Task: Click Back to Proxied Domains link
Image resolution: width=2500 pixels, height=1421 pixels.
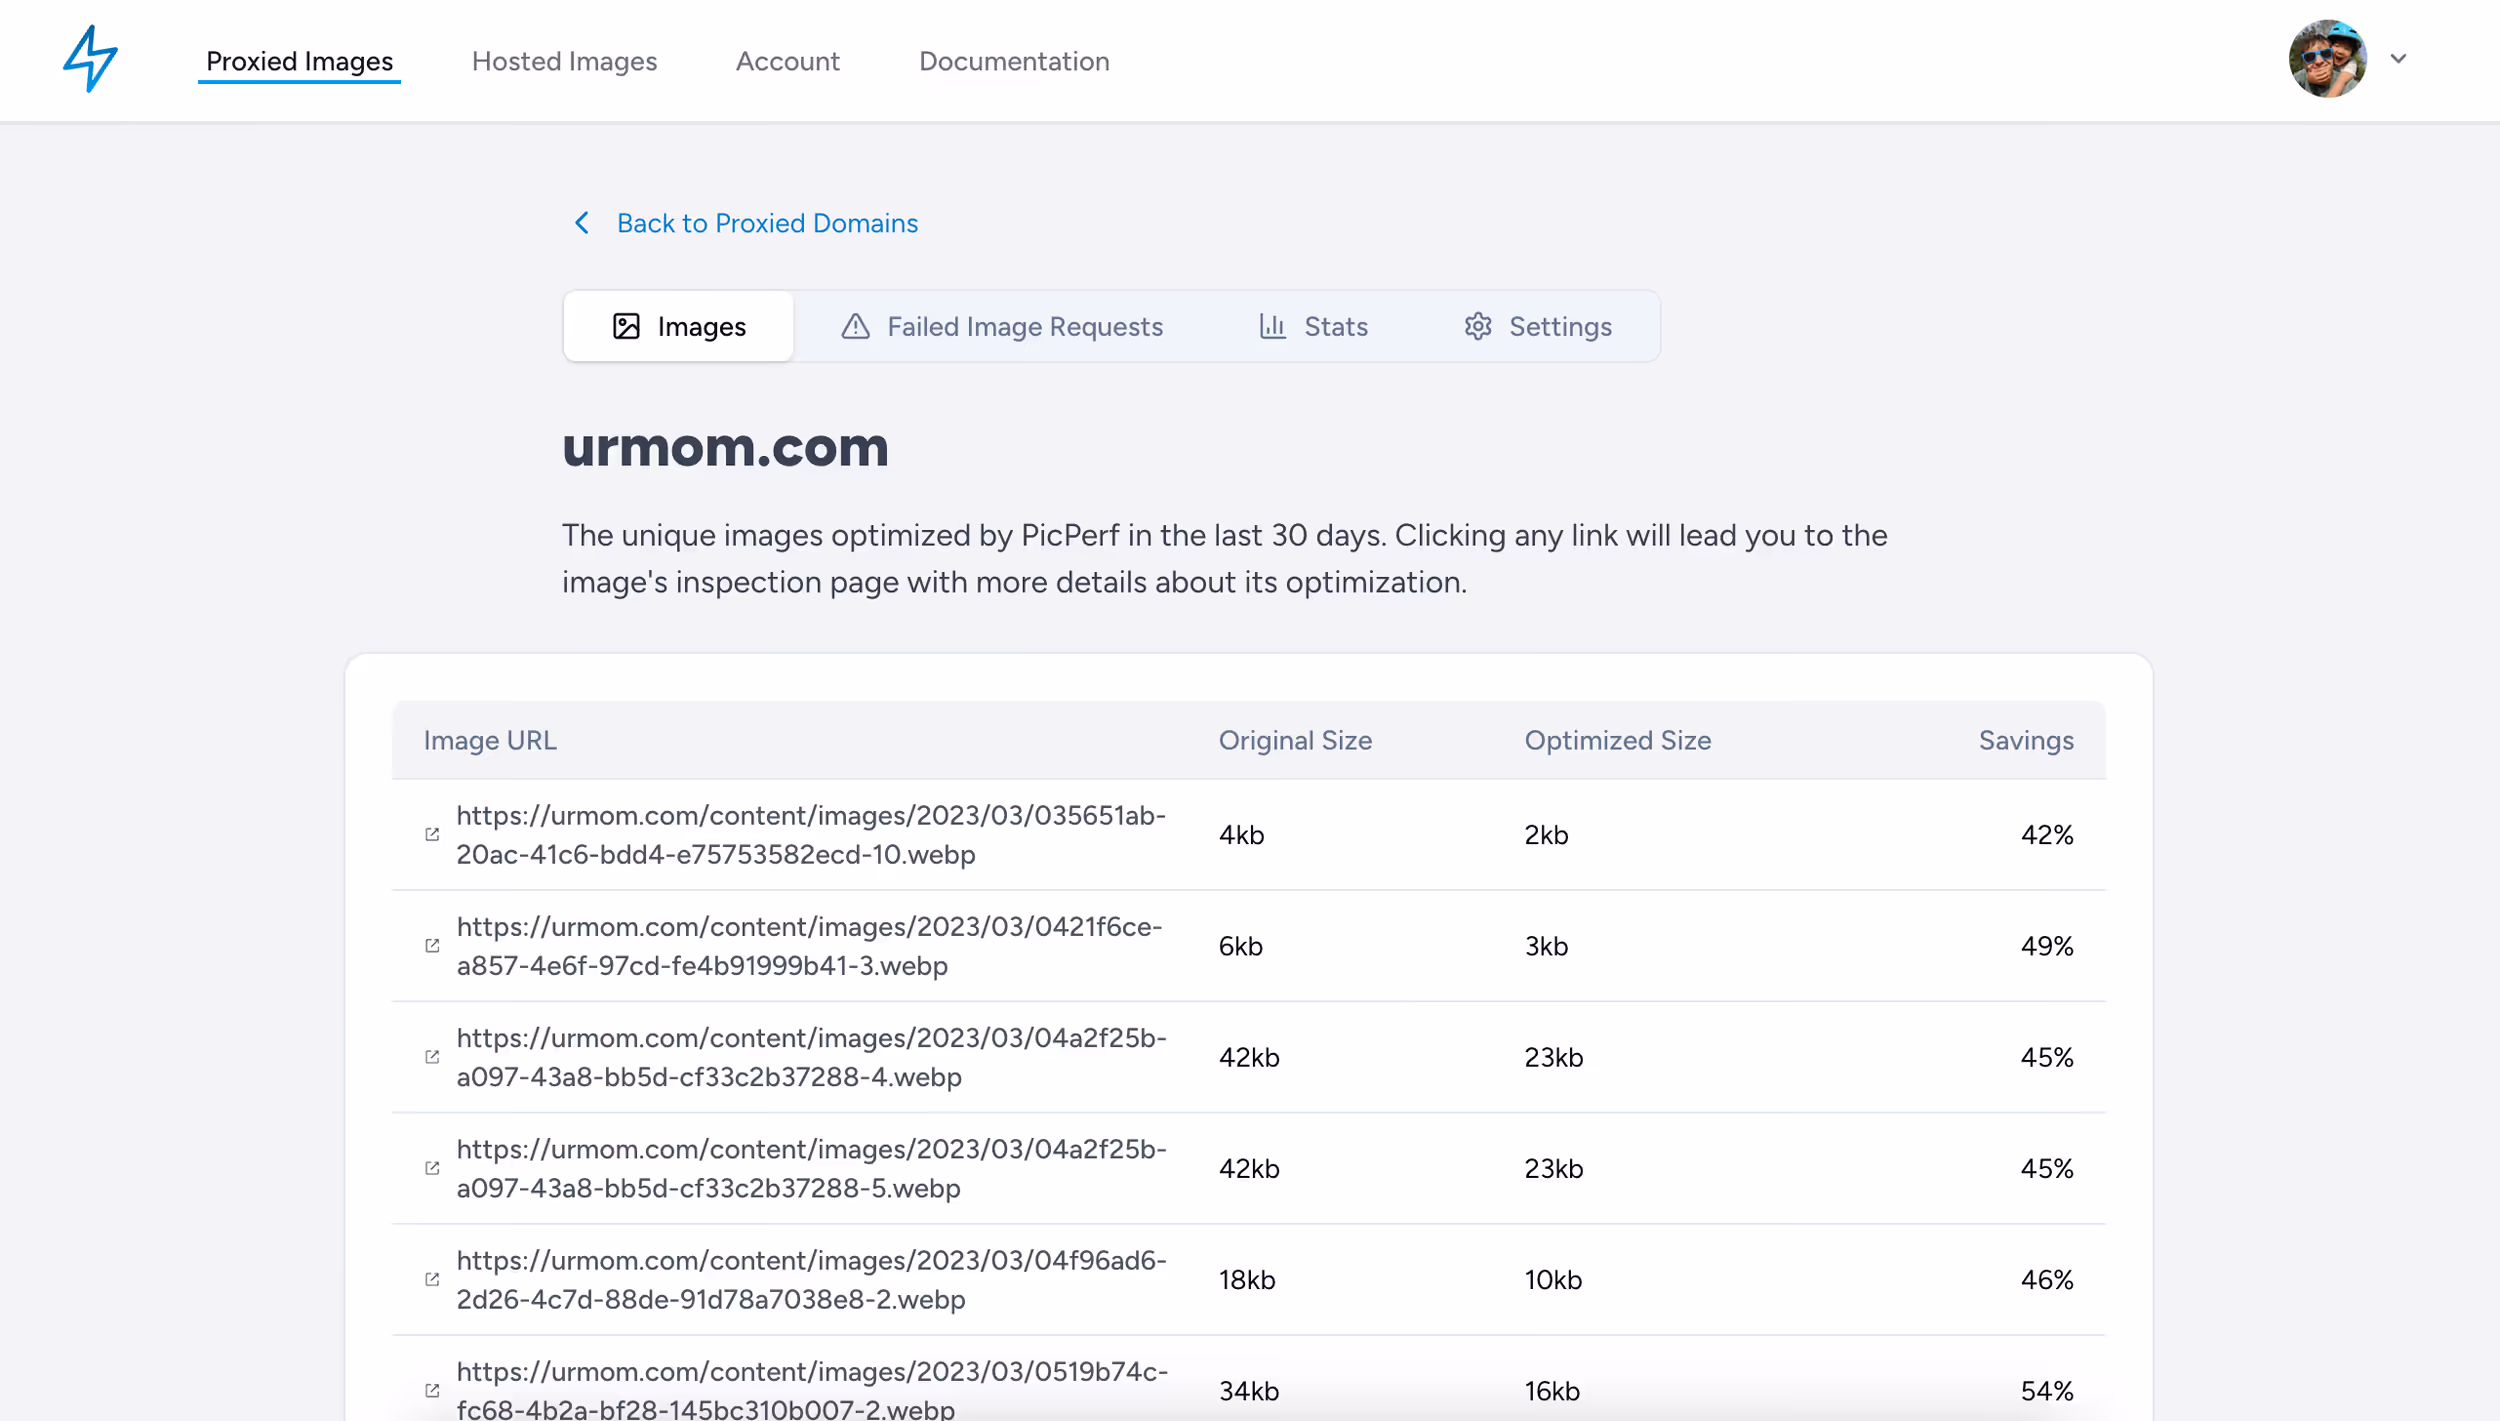Action: [766, 223]
